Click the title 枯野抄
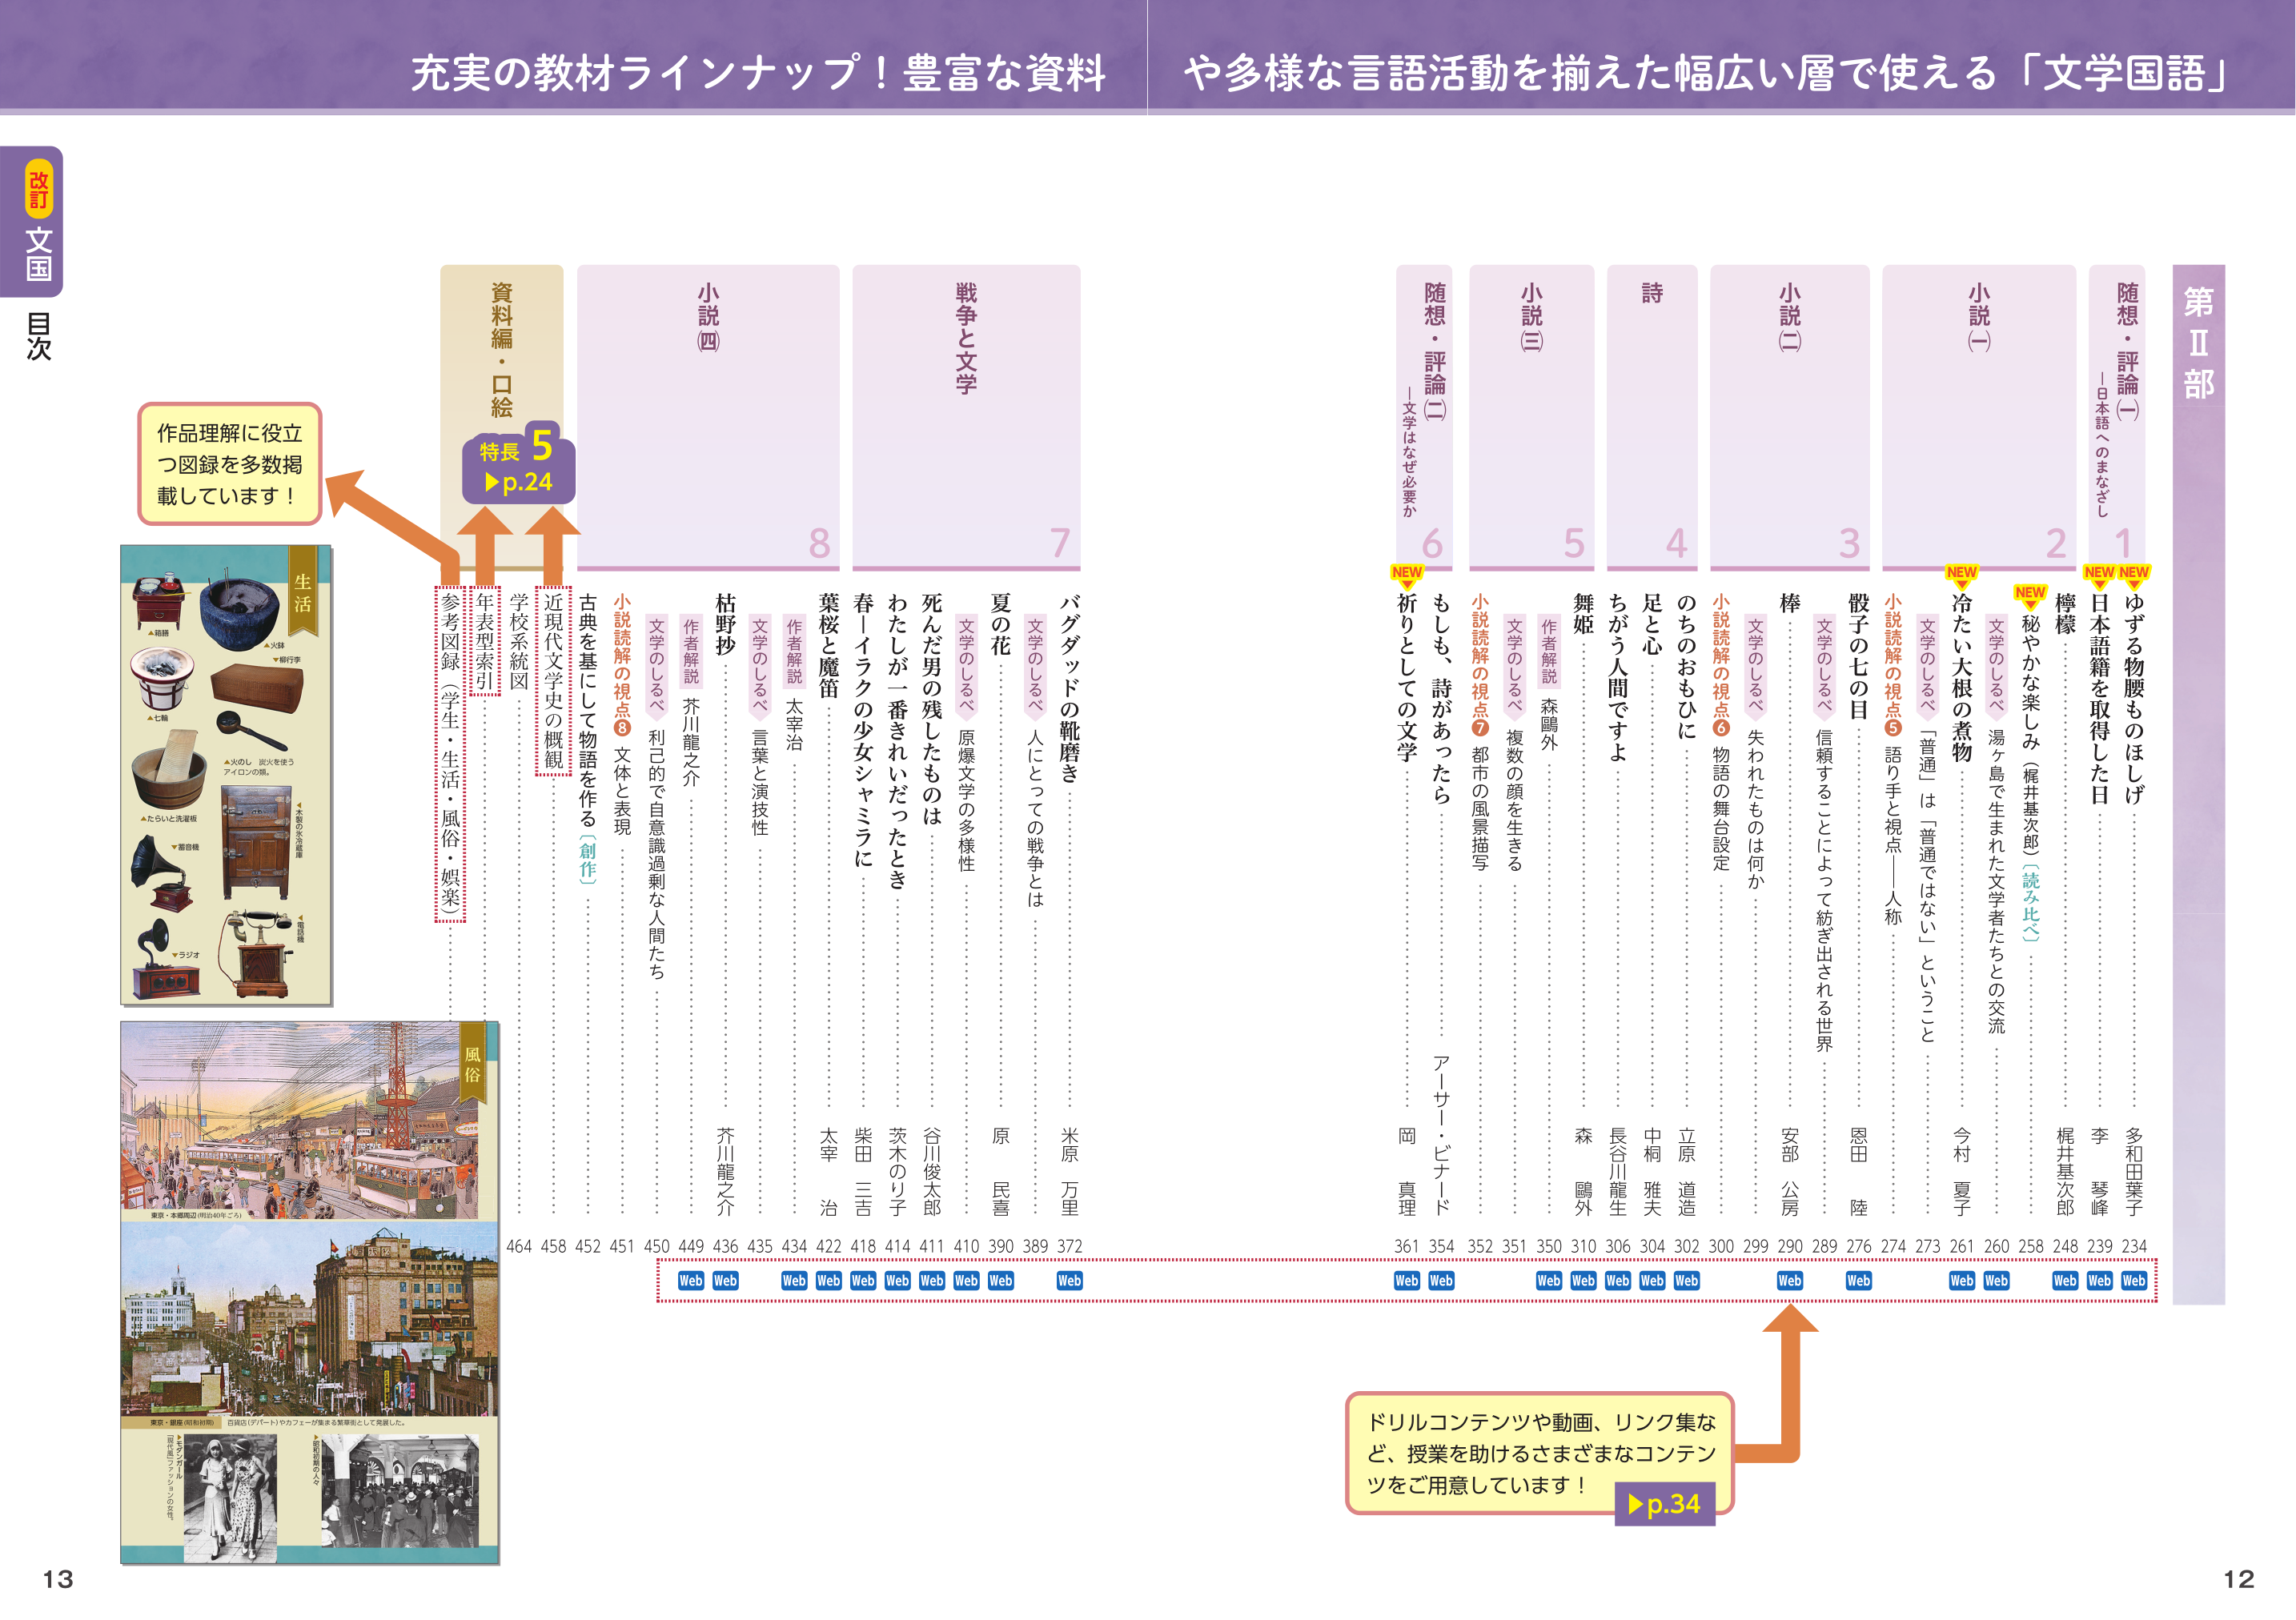The width and height of the screenshot is (2296, 1620). [x=725, y=624]
